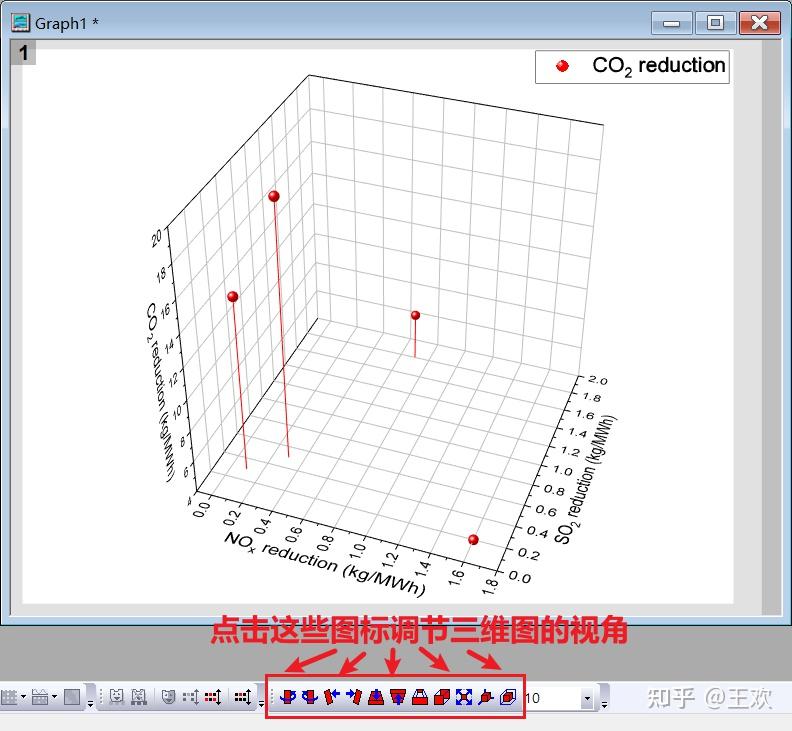Click the rotation angle field showing 10
Screen dimensions: 792x731
point(553,698)
